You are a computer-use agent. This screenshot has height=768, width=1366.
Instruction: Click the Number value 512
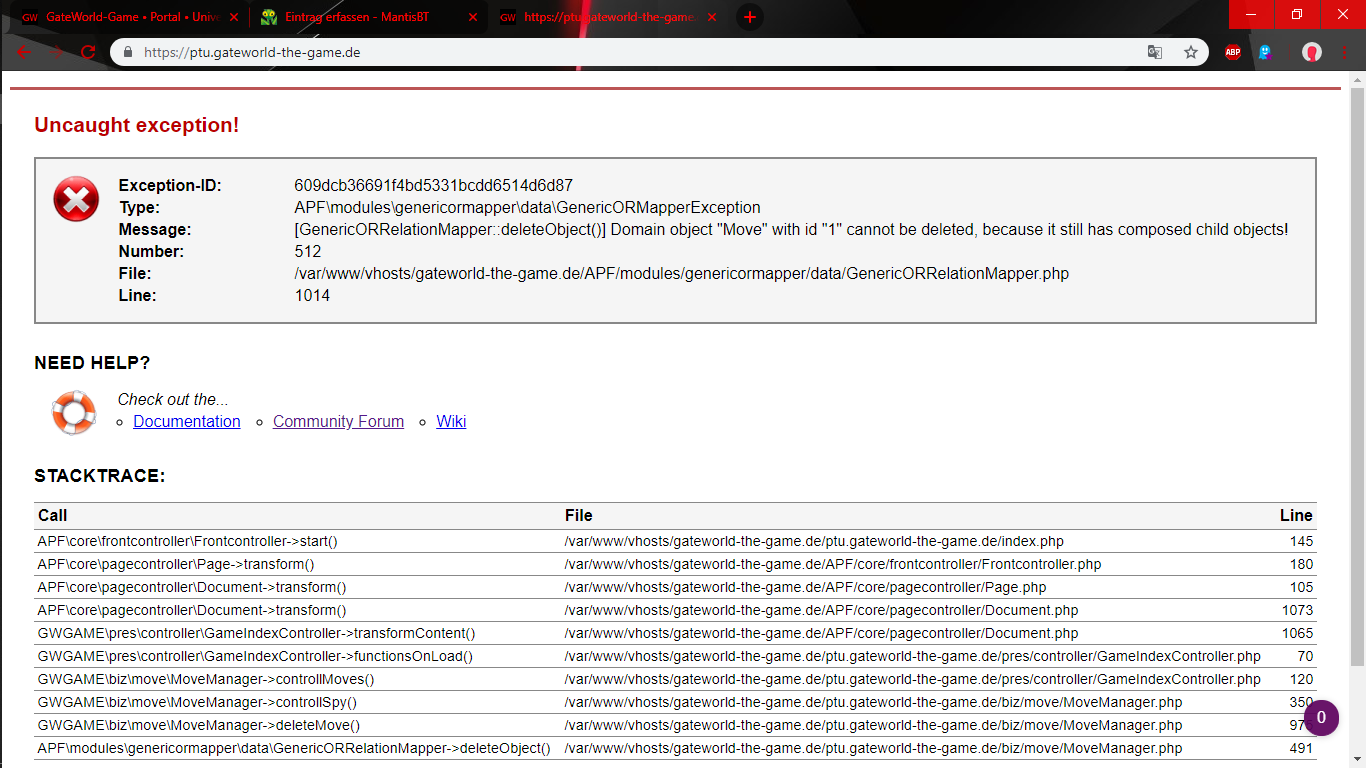[308, 251]
